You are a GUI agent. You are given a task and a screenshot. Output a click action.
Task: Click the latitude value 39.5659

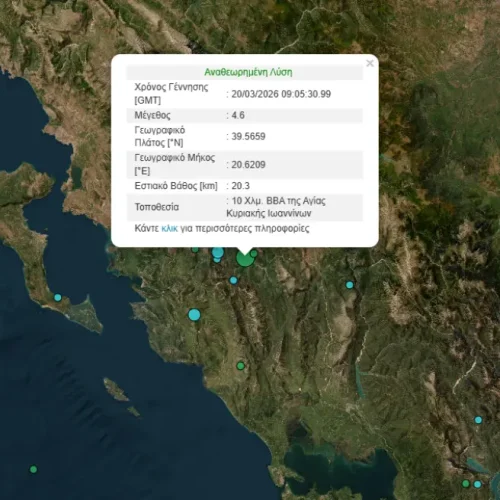[248, 136]
